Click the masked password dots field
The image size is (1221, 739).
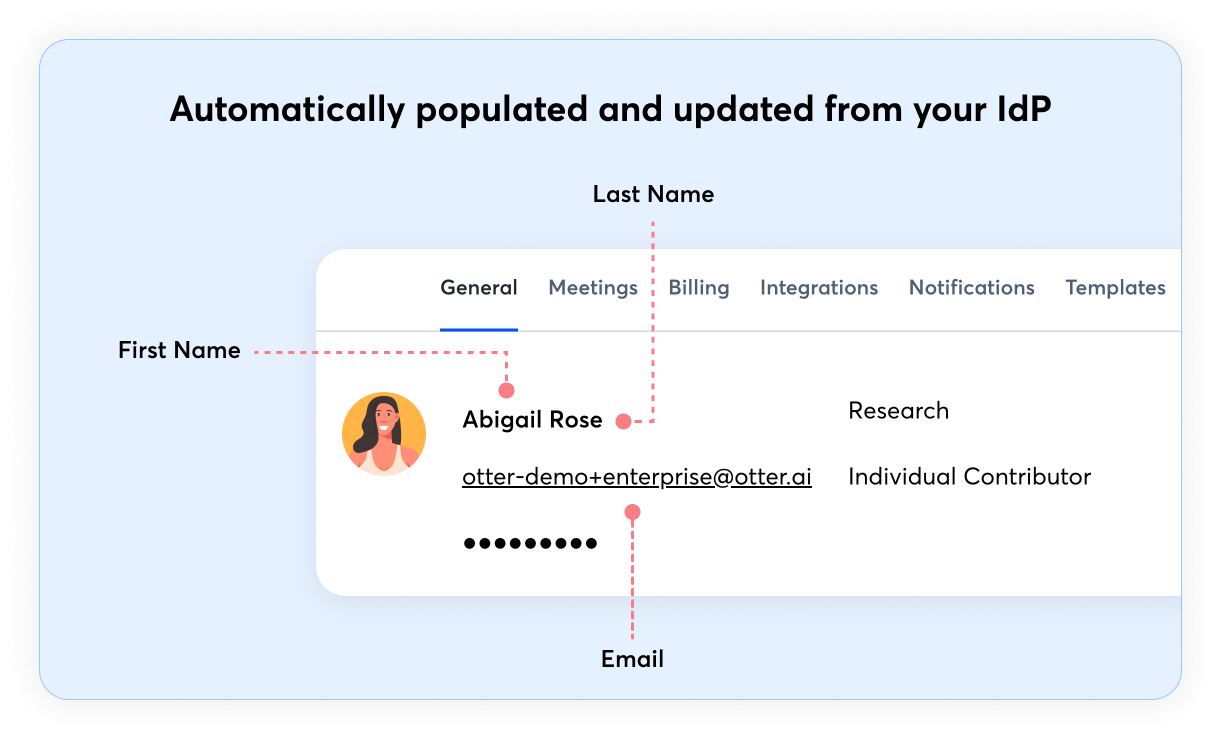530,544
